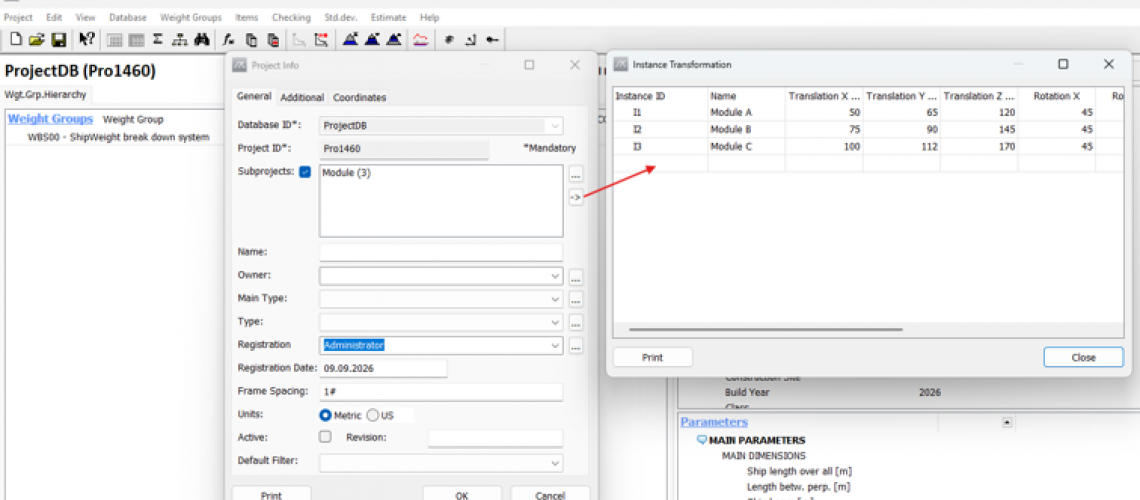1140x500 pixels.
Task: Switch to the Coordinates tab
Action: click(359, 97)
